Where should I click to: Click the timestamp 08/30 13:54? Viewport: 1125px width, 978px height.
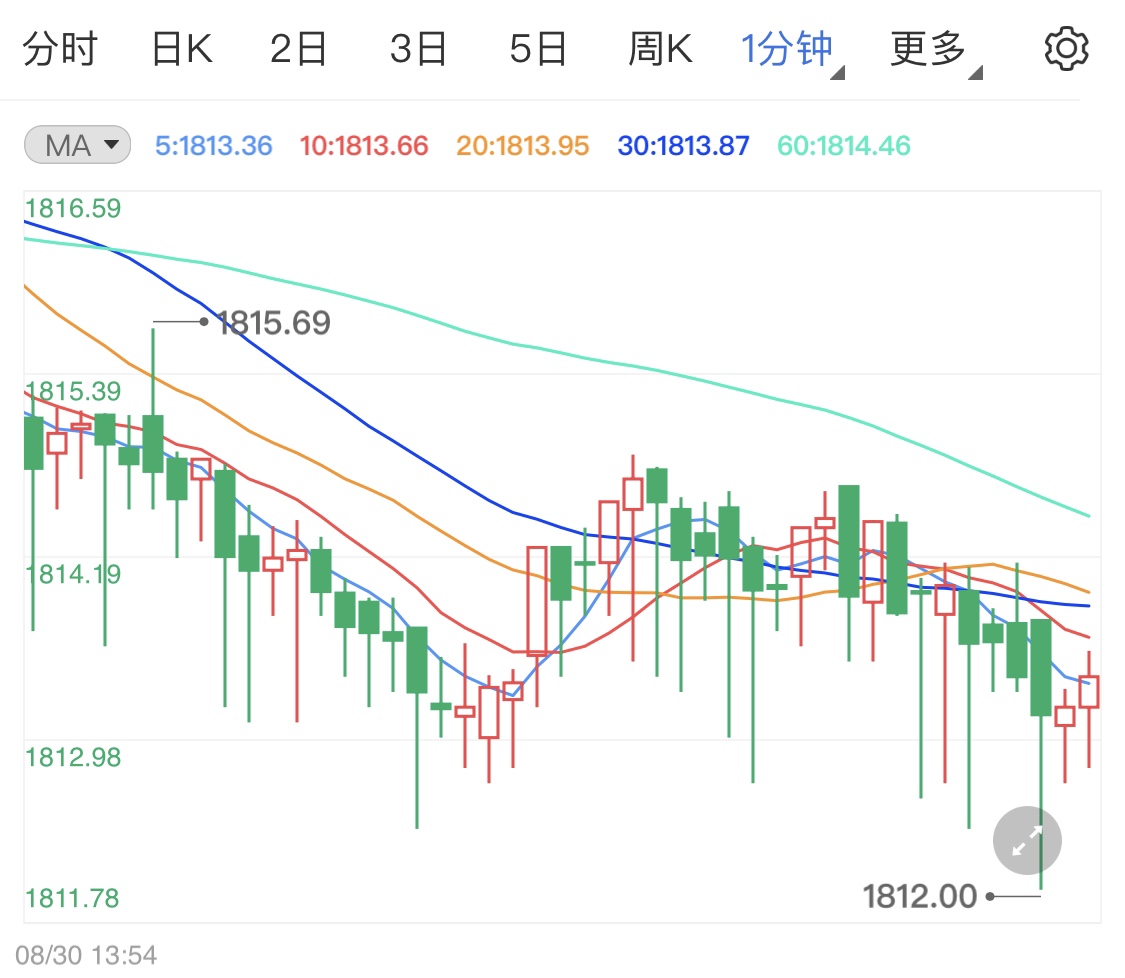pos(86,955)
